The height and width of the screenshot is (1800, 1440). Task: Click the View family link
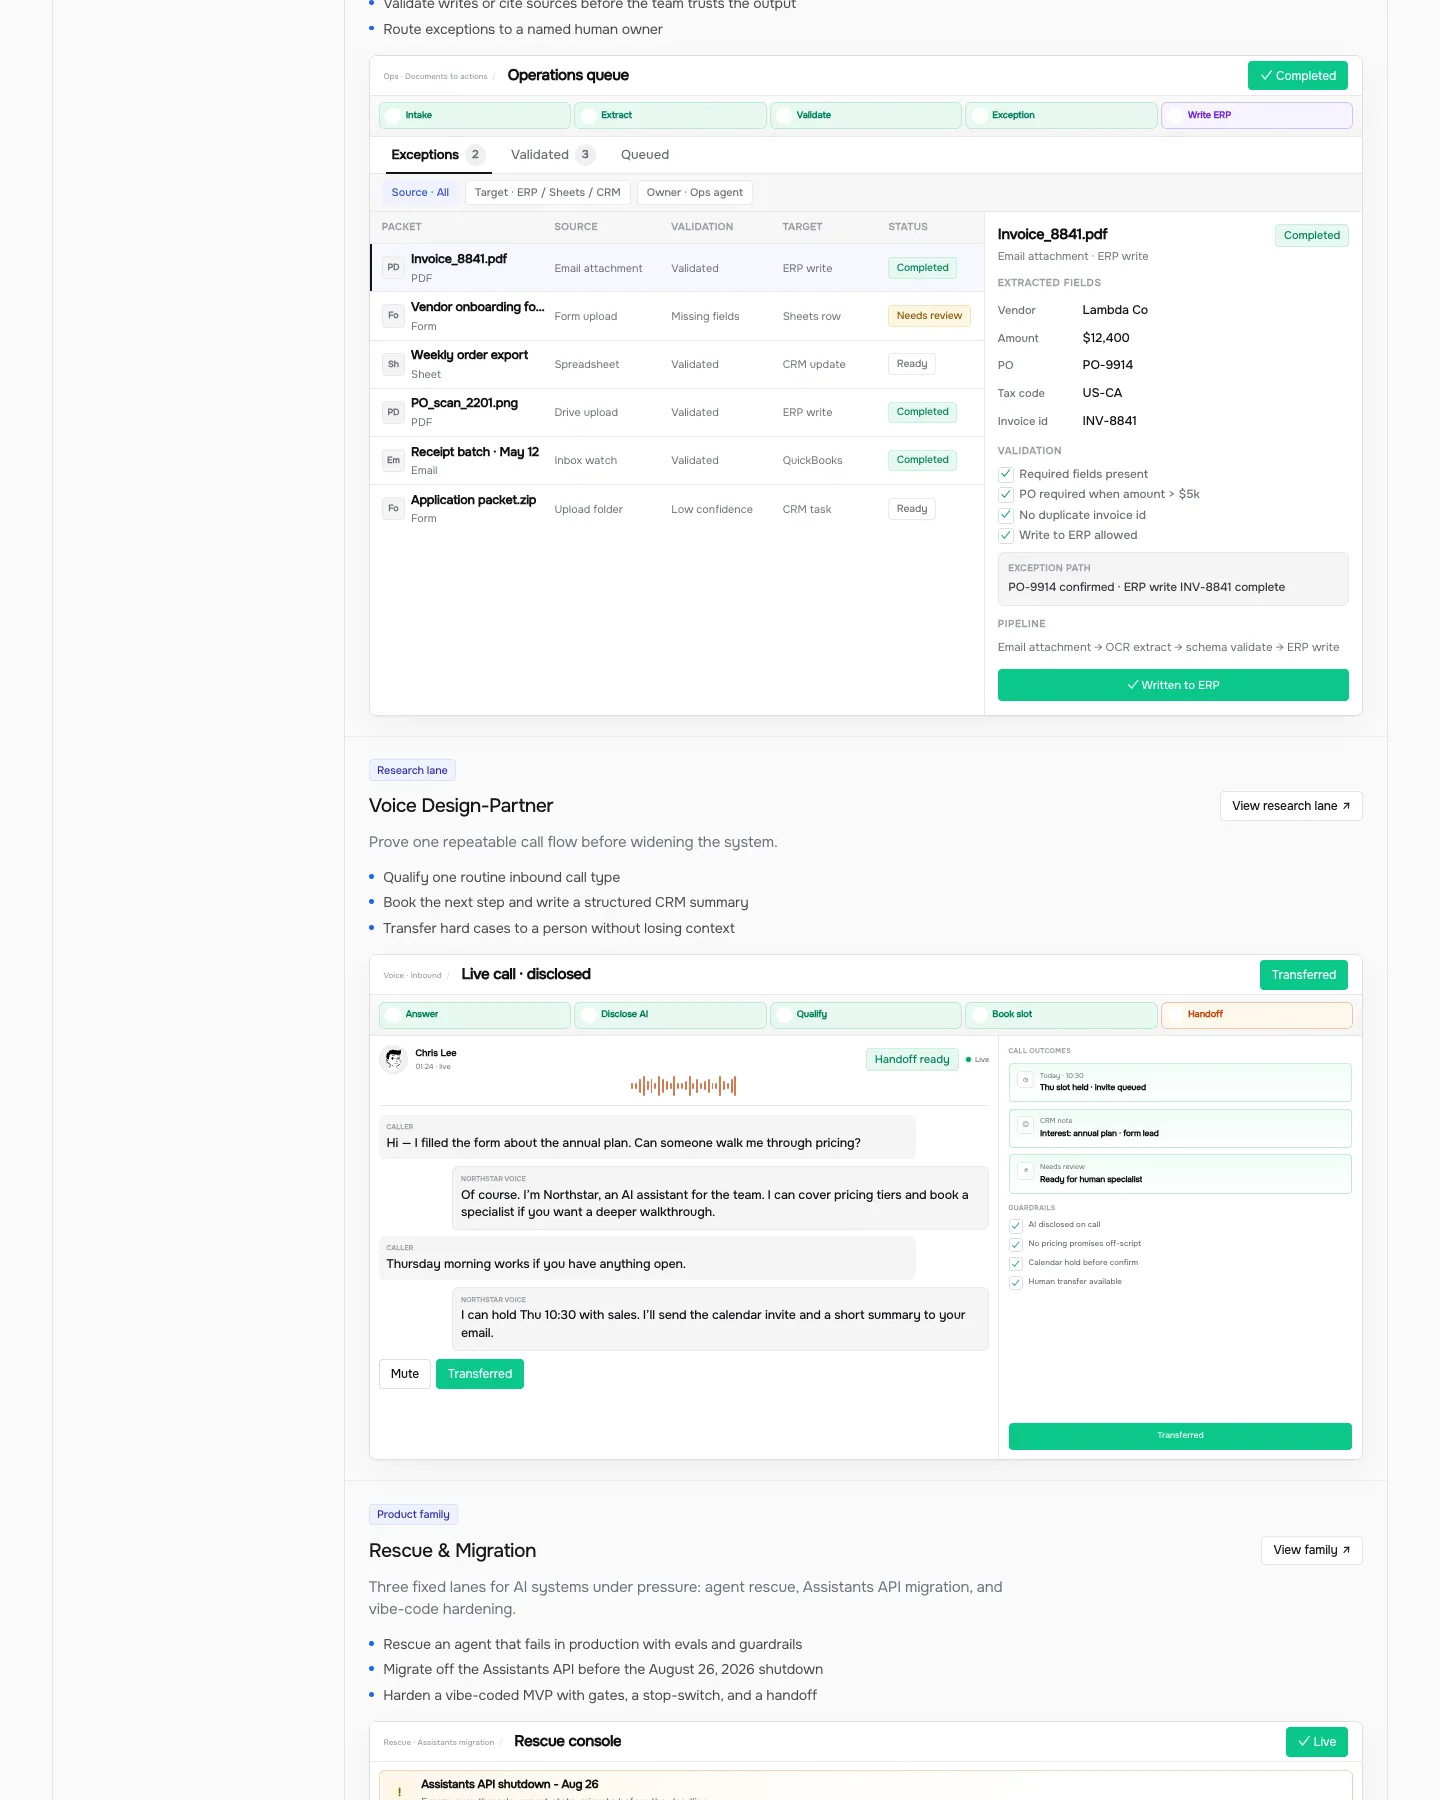(x=1311, y=1550)
